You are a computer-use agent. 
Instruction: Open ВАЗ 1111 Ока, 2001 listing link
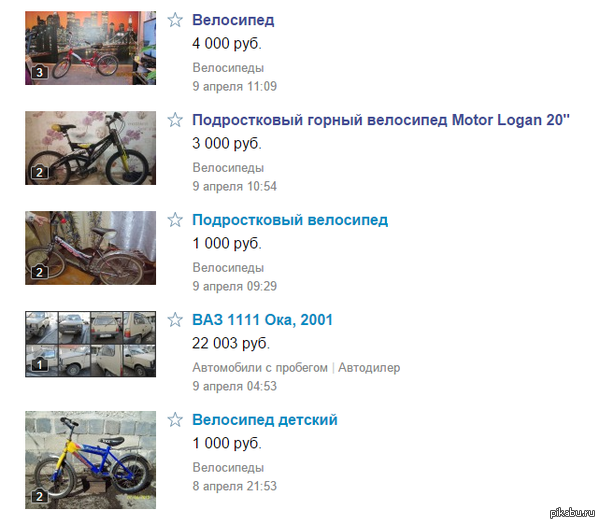click(x=262, y=320)
